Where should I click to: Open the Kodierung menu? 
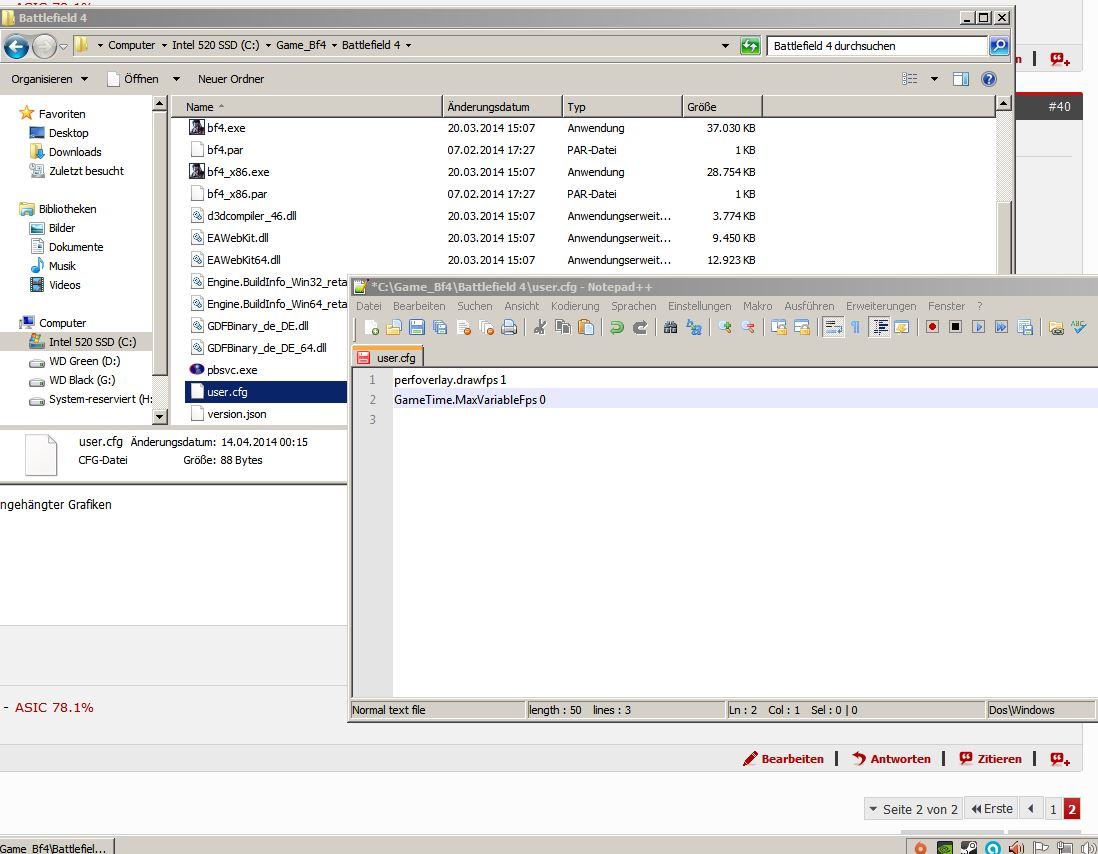point(575,306)
